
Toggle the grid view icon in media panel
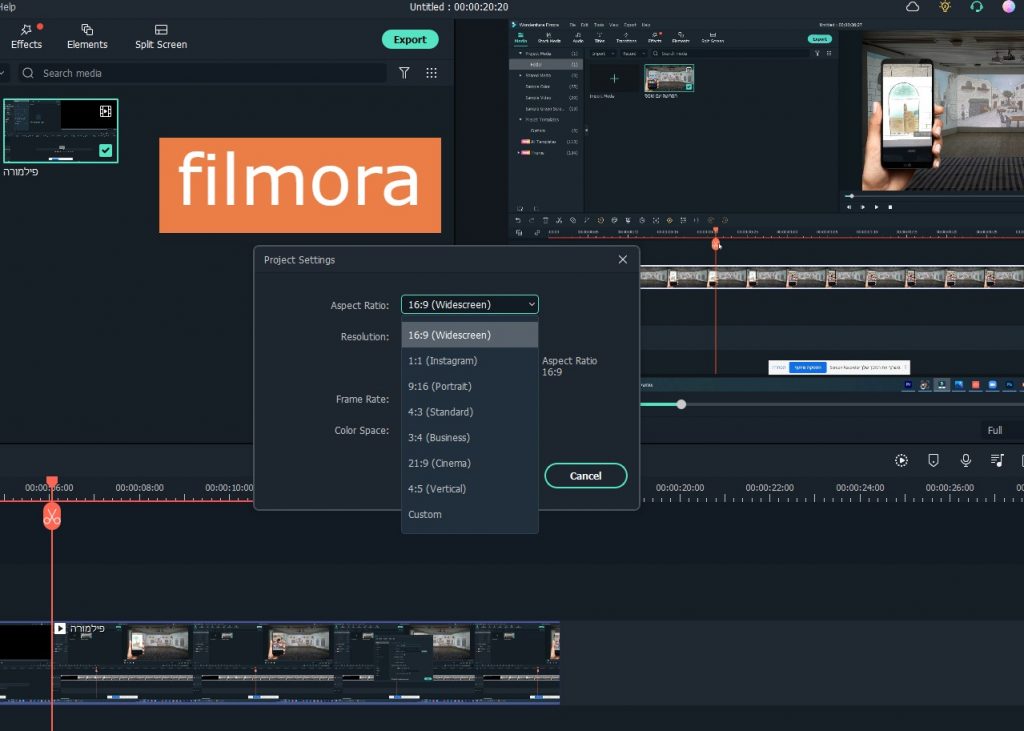click(431, 73)
